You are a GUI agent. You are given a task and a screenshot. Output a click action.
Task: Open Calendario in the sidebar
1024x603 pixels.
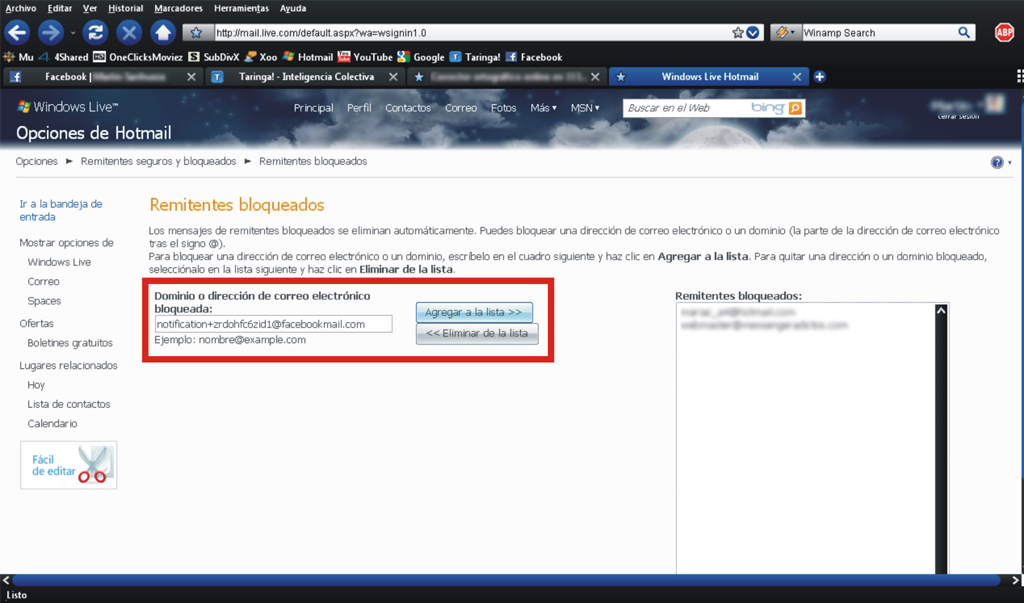click(52, 424)
